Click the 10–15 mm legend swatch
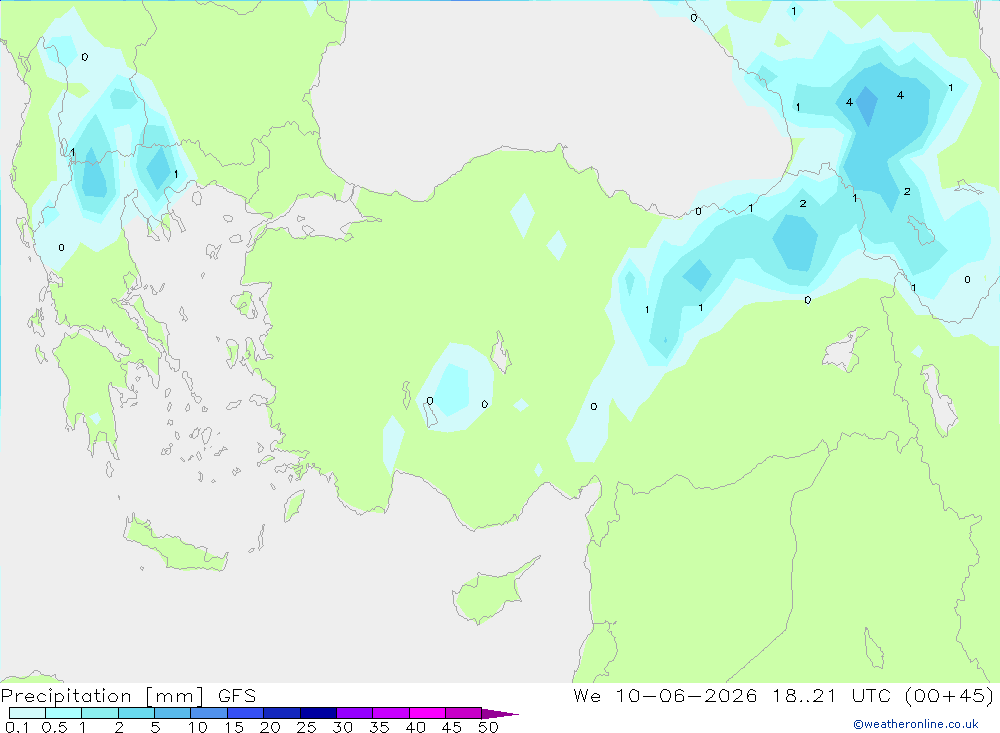Image resolution: width=1000 pixels, height=733 pixels. pyautogui.click(x=209, y=713)
